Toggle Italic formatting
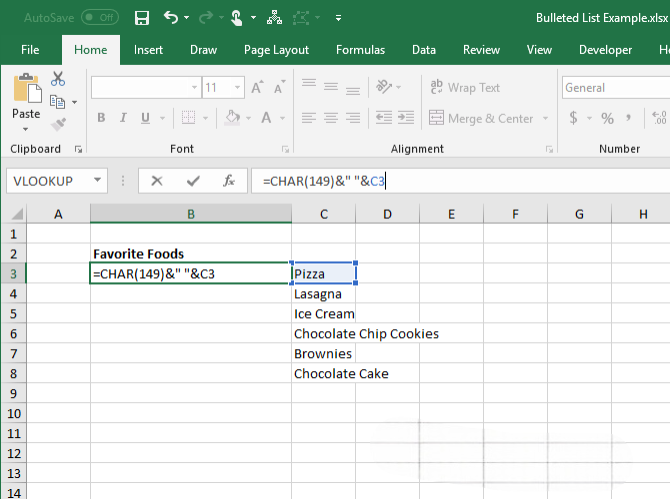Screen dimensions: 670x499 point(123,117)
